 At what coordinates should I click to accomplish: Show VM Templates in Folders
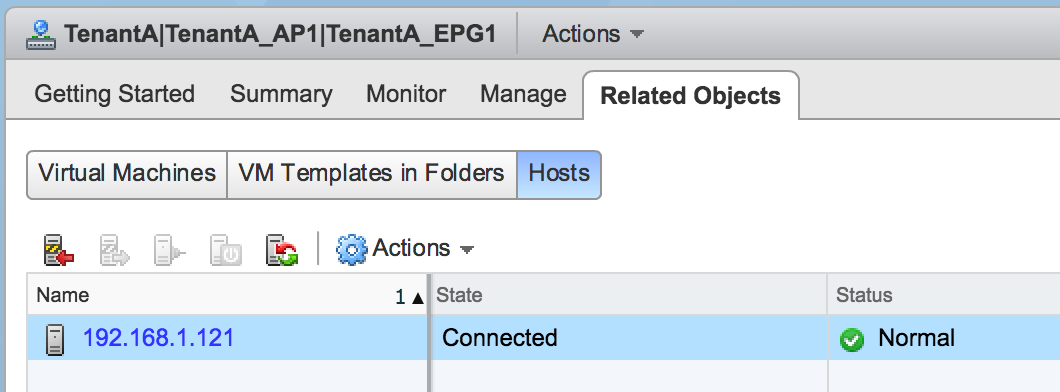372,174
